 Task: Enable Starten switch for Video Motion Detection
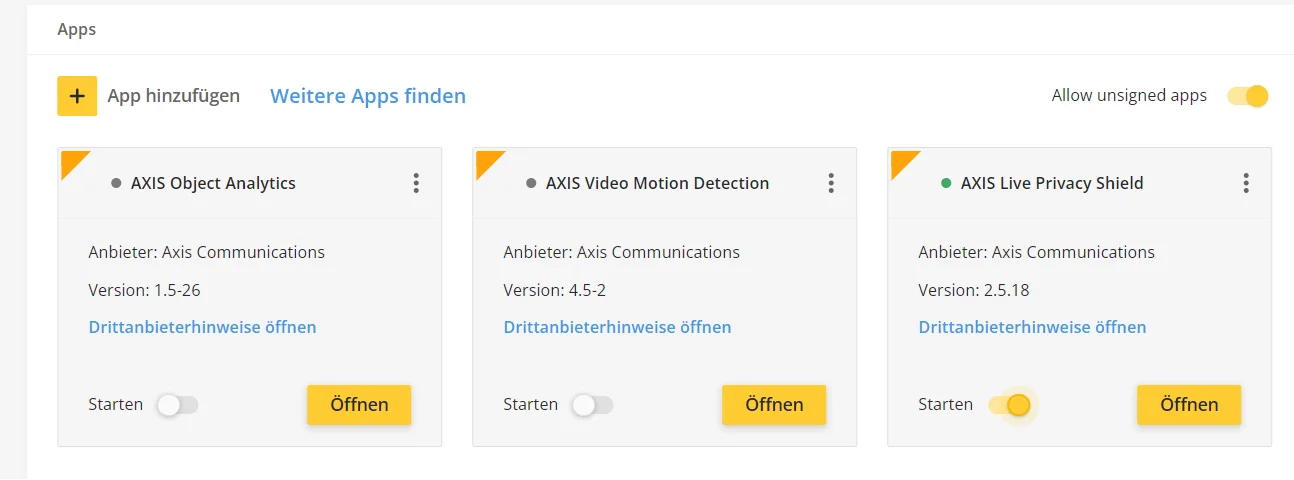coord(592,405)
